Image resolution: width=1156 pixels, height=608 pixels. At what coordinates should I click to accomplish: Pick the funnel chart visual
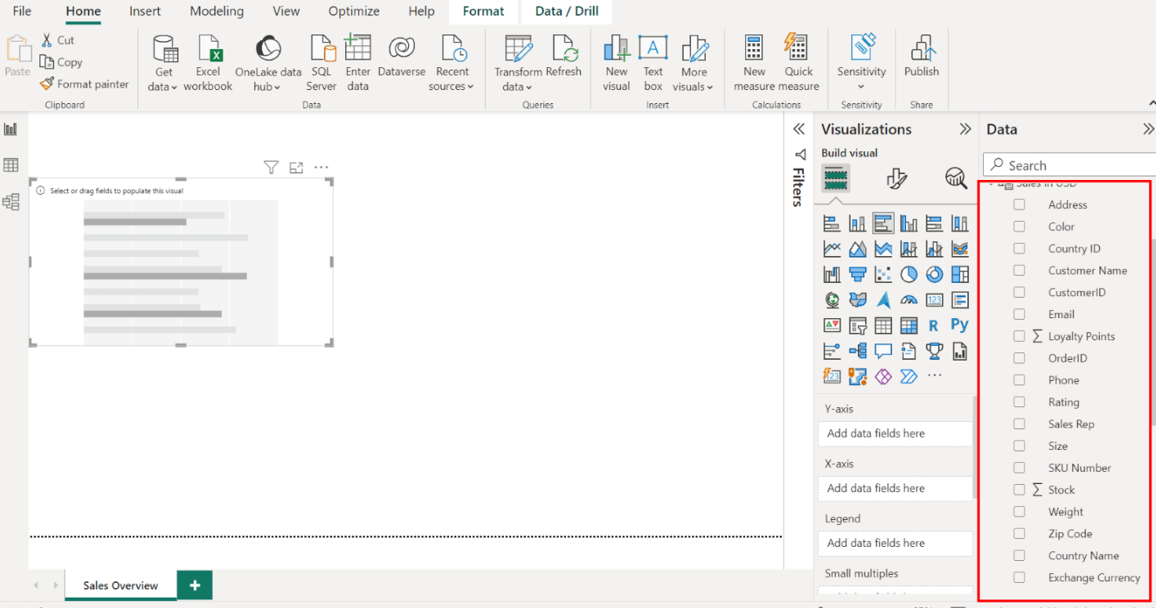857,274
